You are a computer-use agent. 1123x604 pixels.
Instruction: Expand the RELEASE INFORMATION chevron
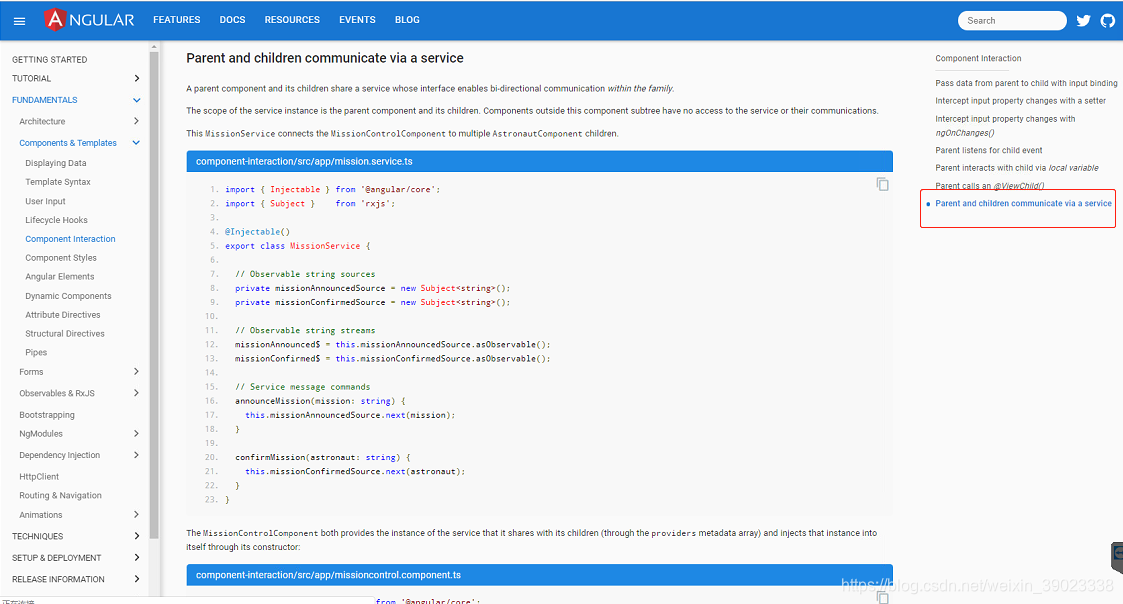coord(136,579)
